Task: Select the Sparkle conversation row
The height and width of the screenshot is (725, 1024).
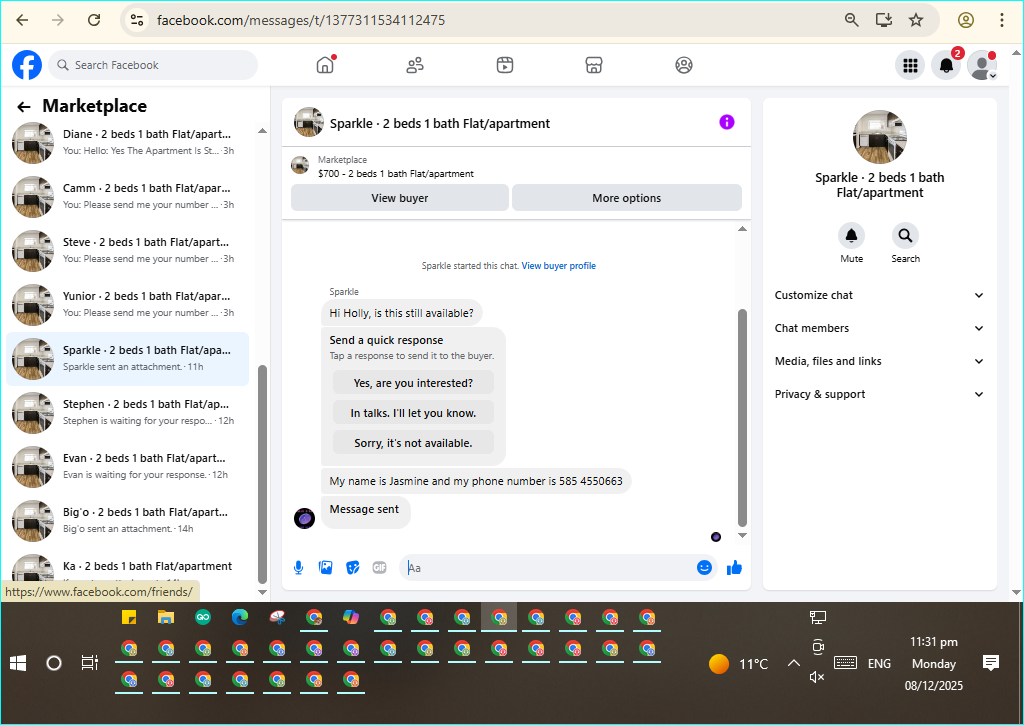Action: point(127,359)
